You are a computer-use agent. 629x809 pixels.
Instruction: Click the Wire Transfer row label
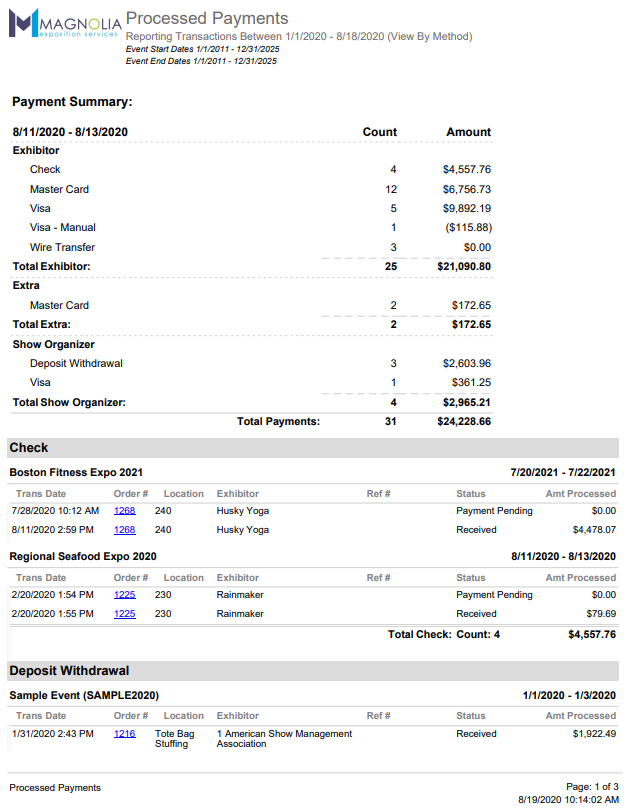[62, 247]
